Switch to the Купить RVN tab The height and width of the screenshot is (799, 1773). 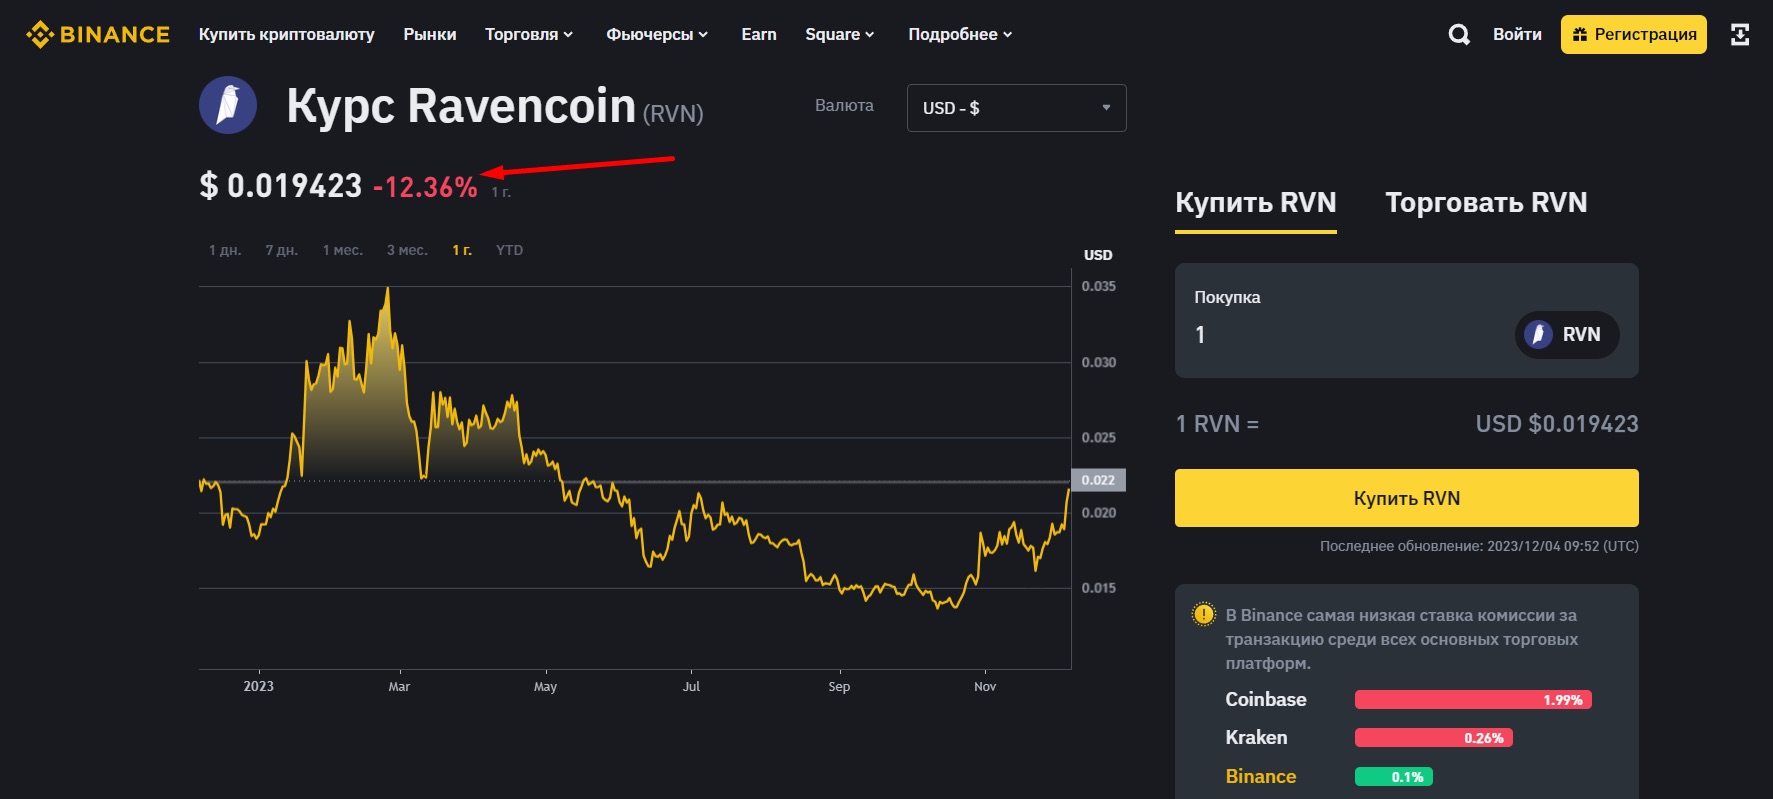(1256, 203)
